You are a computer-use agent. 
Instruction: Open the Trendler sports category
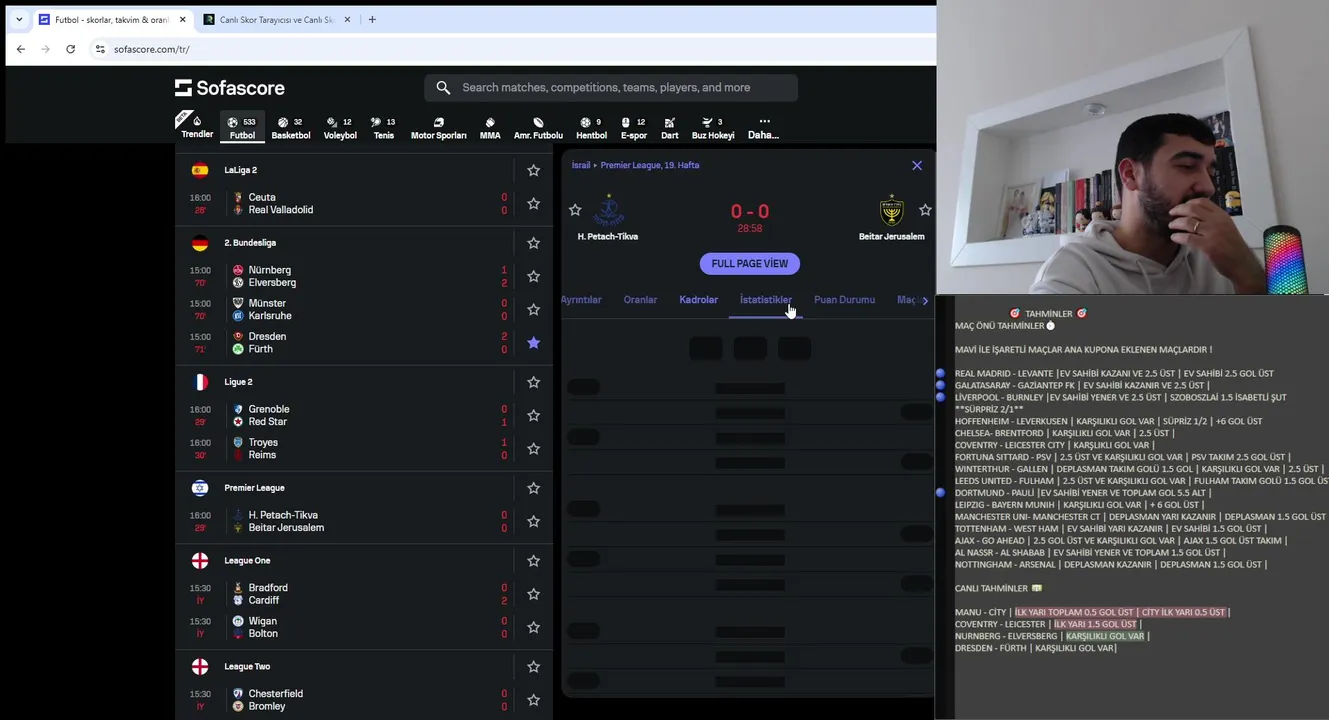click(x=197, y=127)
